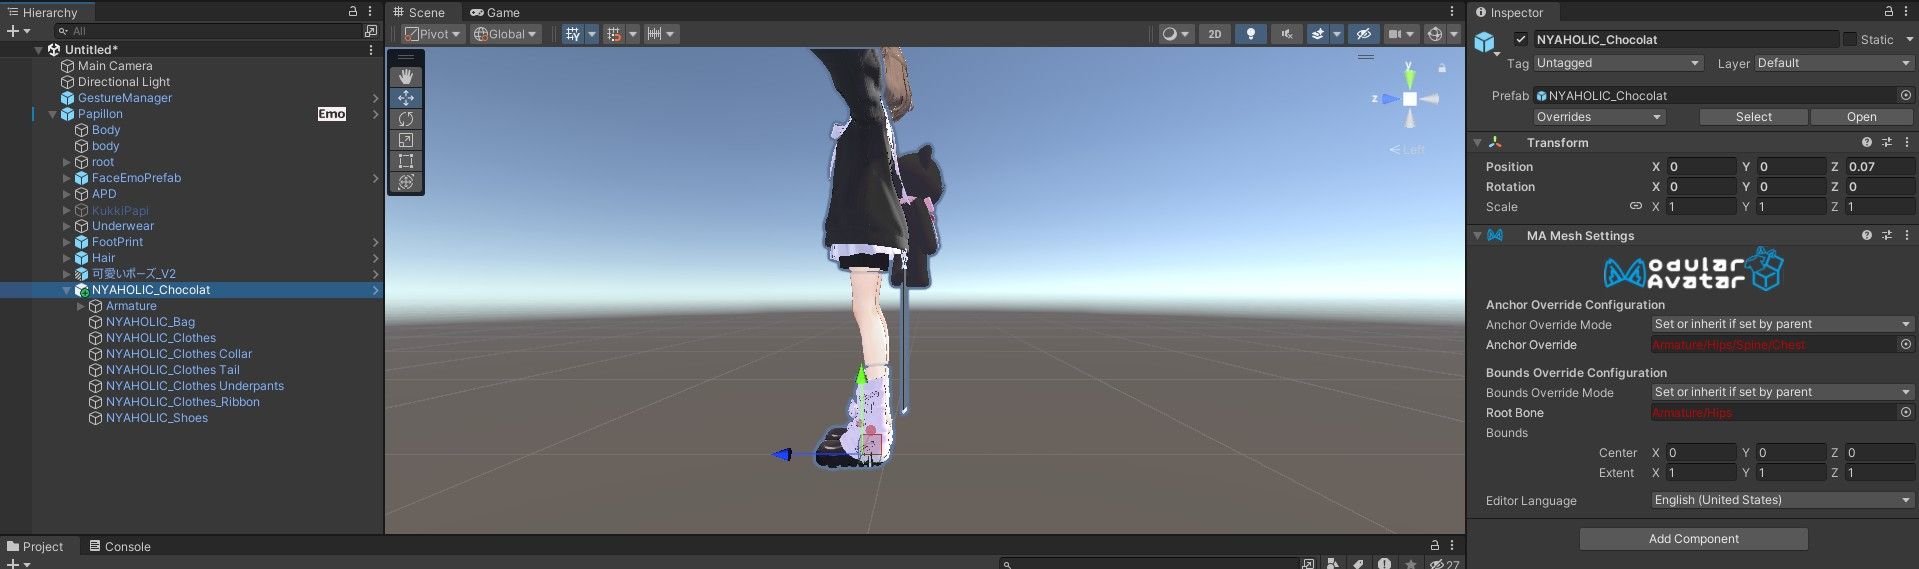Open the Prefab object picker for NYAHOLIC_Chocolat
The width and height of the screenshot is (1919, 569).
coord(1905,95)
